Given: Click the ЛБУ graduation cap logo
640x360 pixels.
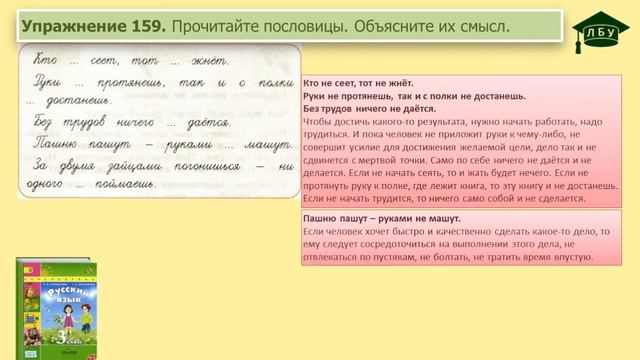Looking at the screenshot, I should [600, 32].
